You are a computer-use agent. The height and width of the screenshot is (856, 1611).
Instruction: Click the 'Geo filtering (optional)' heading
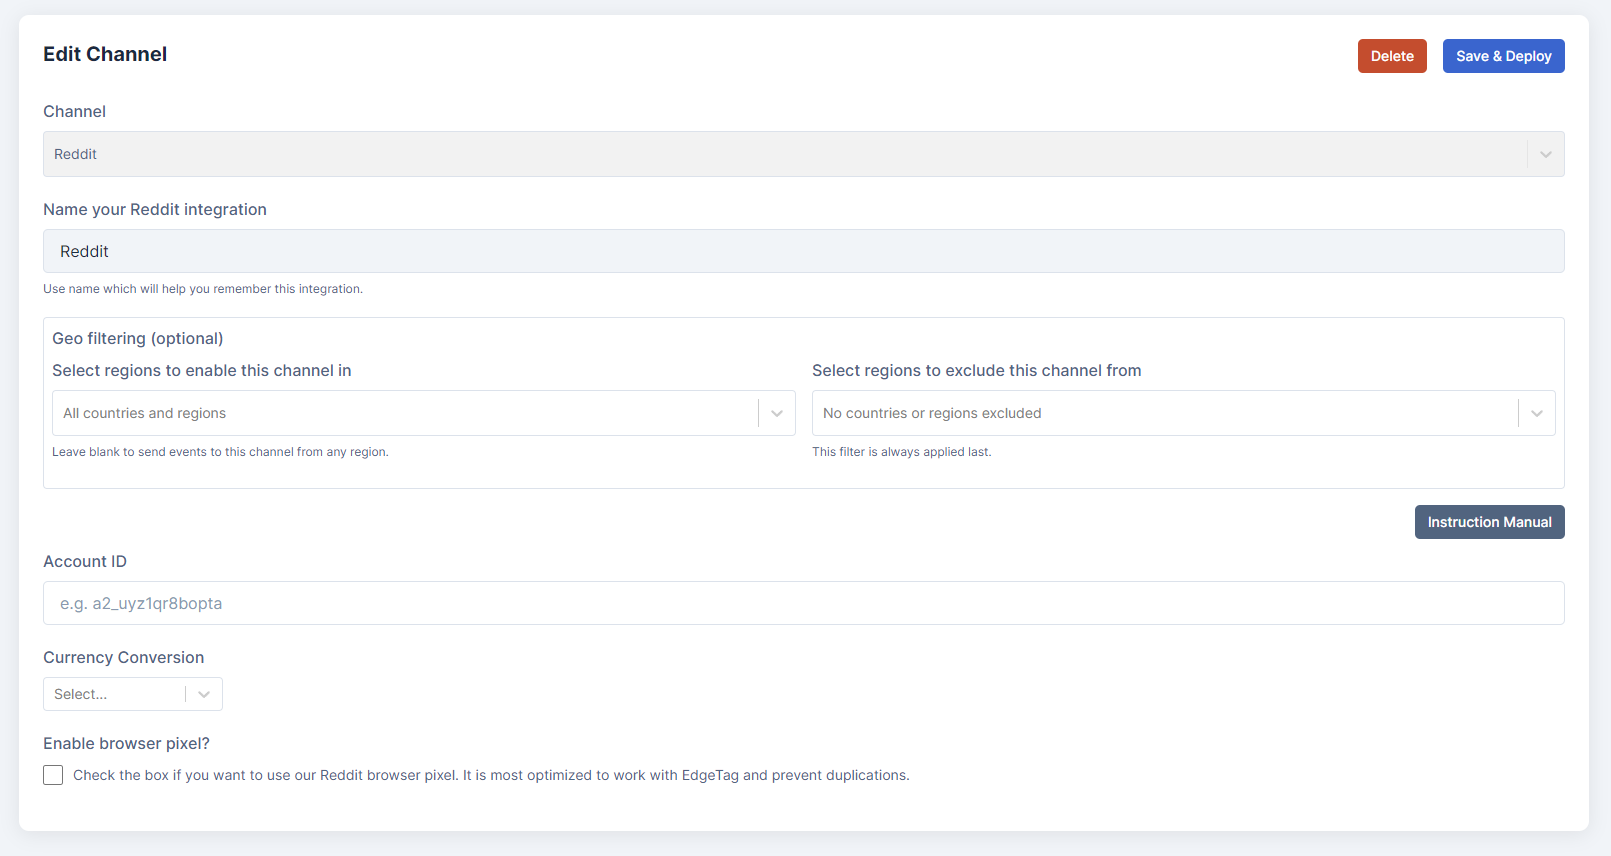click(x=138, y=338)
